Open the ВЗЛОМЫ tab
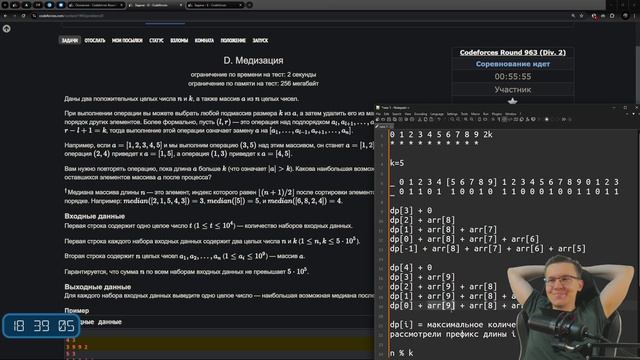640x360 pixels. point(179,40)
